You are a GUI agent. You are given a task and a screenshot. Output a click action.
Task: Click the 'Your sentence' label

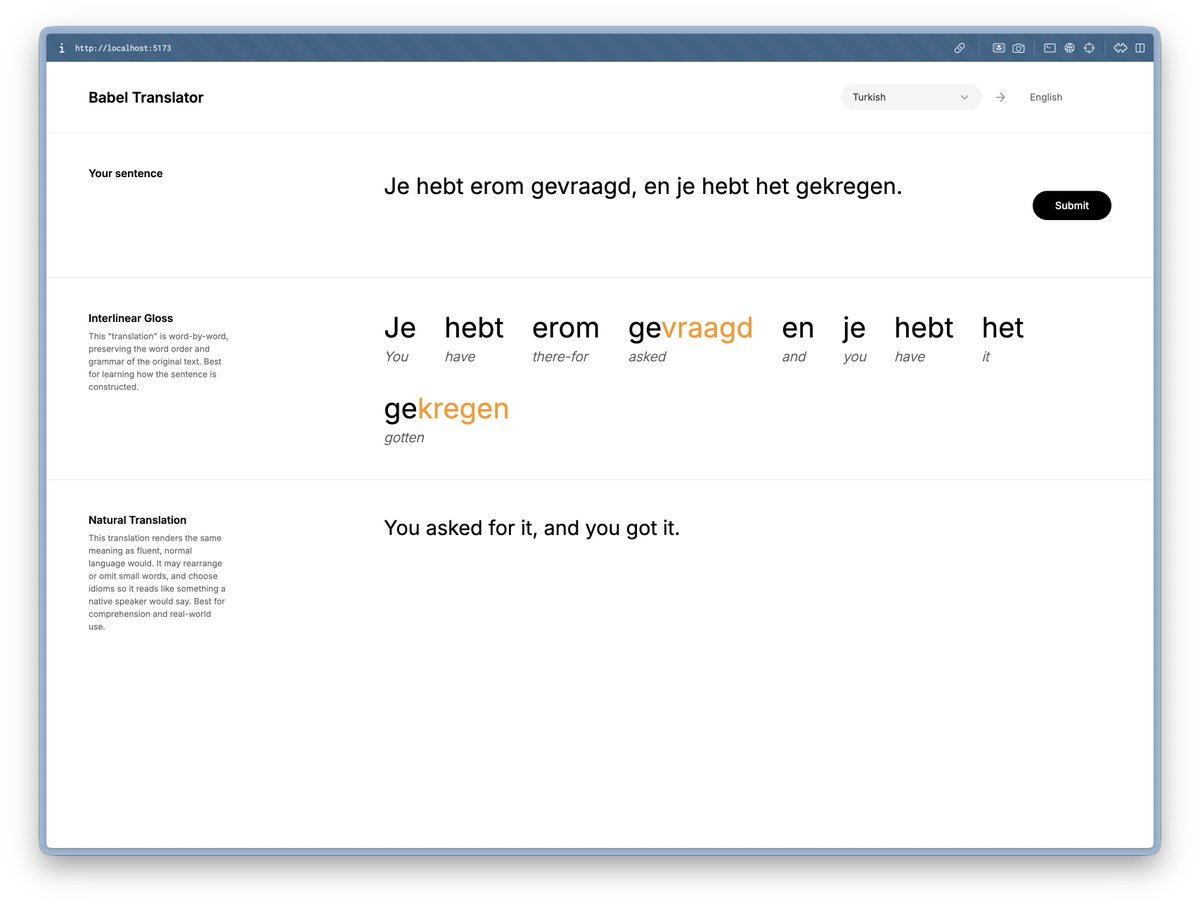coord(125,173)
